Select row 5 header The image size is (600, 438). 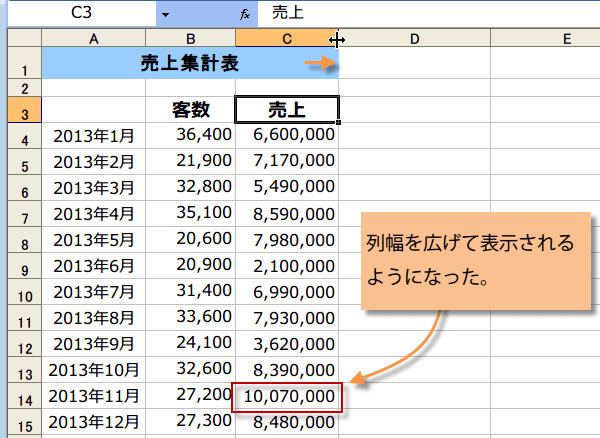pos(24,162)
